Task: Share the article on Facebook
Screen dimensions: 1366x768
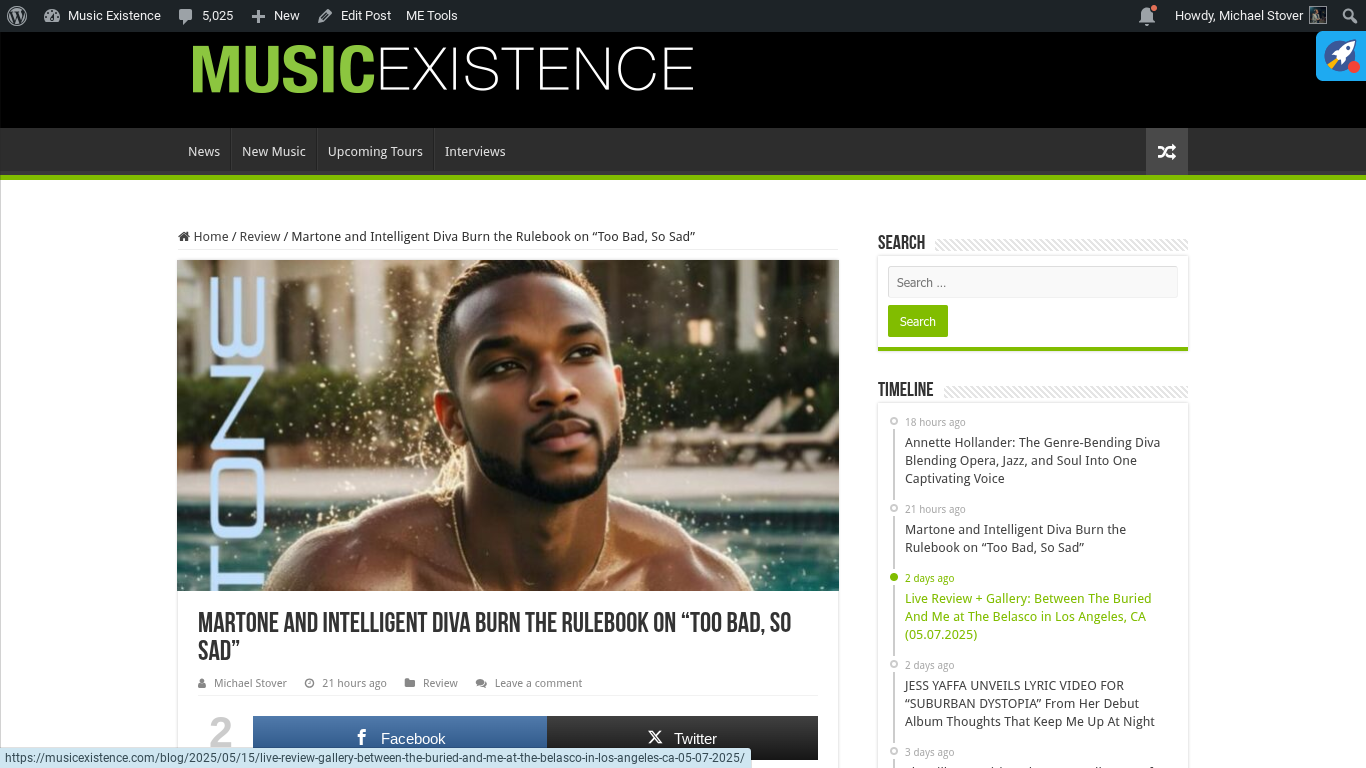Action: 400,738
